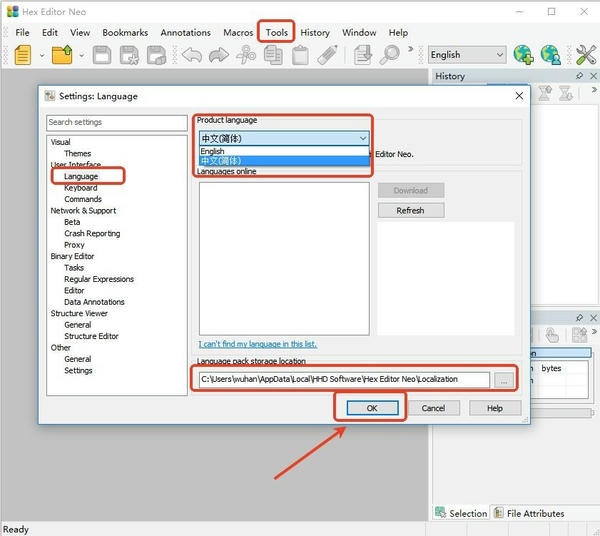The height and width of the screenshot is (536, 600).
Task: Click the Save floppy disk icon
Action: (102, 55)
